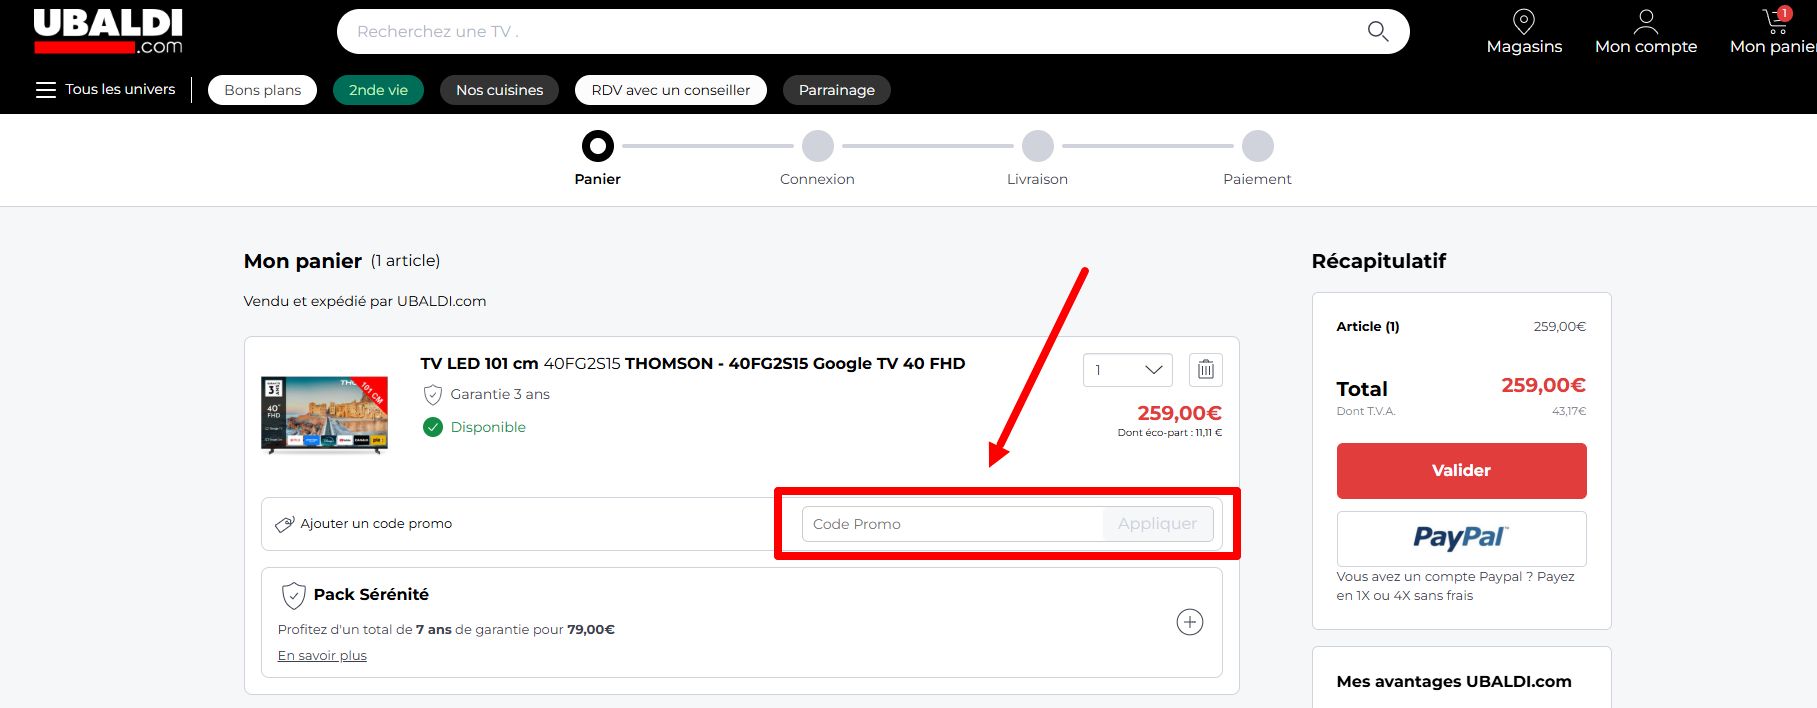Click the Ajouter un code promo label
The image size is (1817, 708).
[376, 524]
